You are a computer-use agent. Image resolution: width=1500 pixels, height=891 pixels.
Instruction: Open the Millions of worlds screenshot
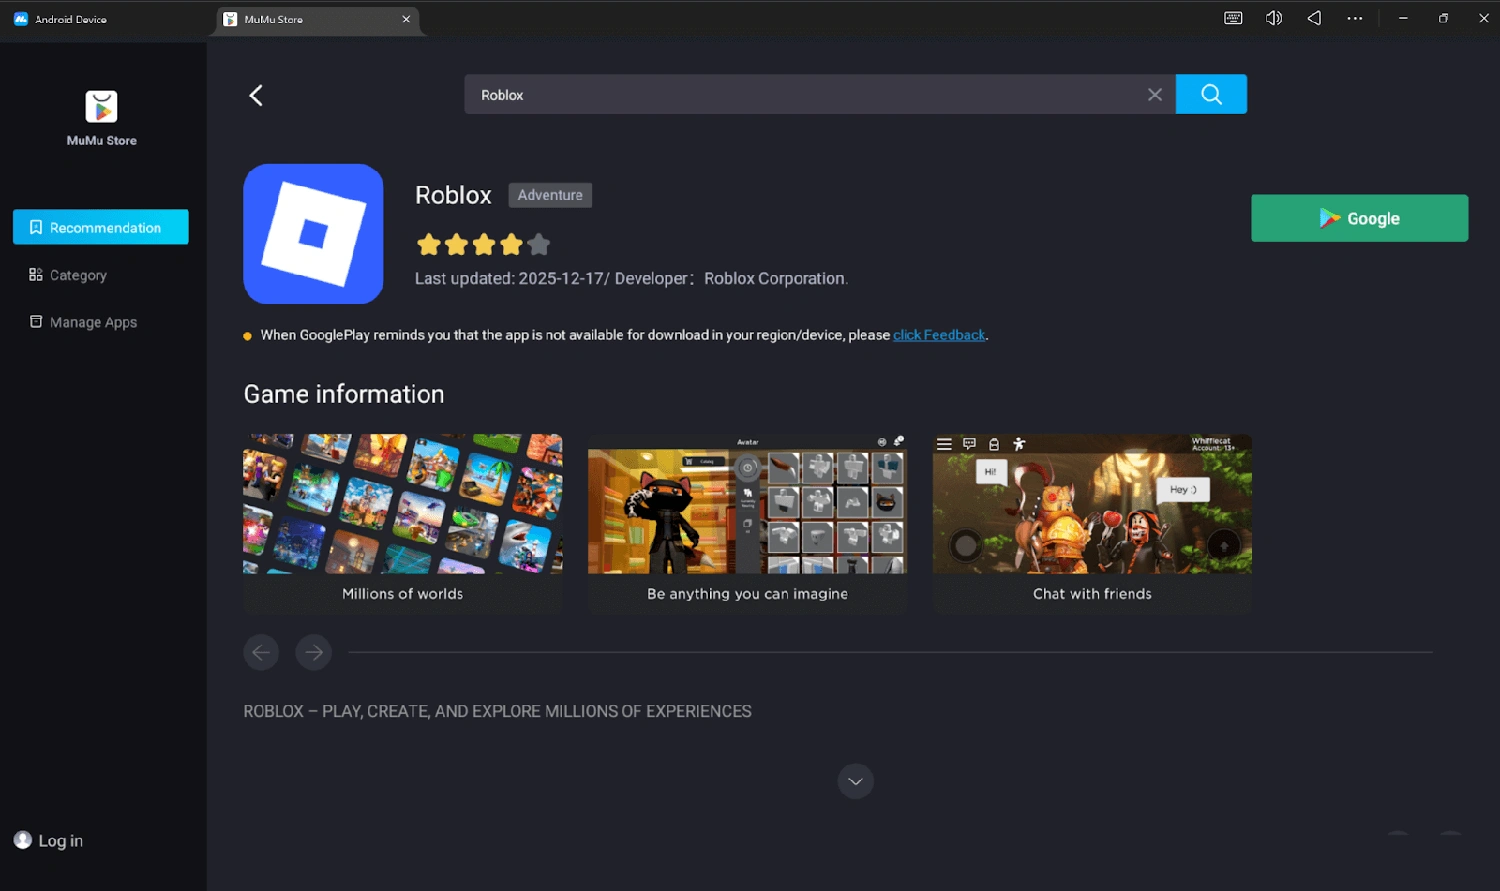click(402, 504)
